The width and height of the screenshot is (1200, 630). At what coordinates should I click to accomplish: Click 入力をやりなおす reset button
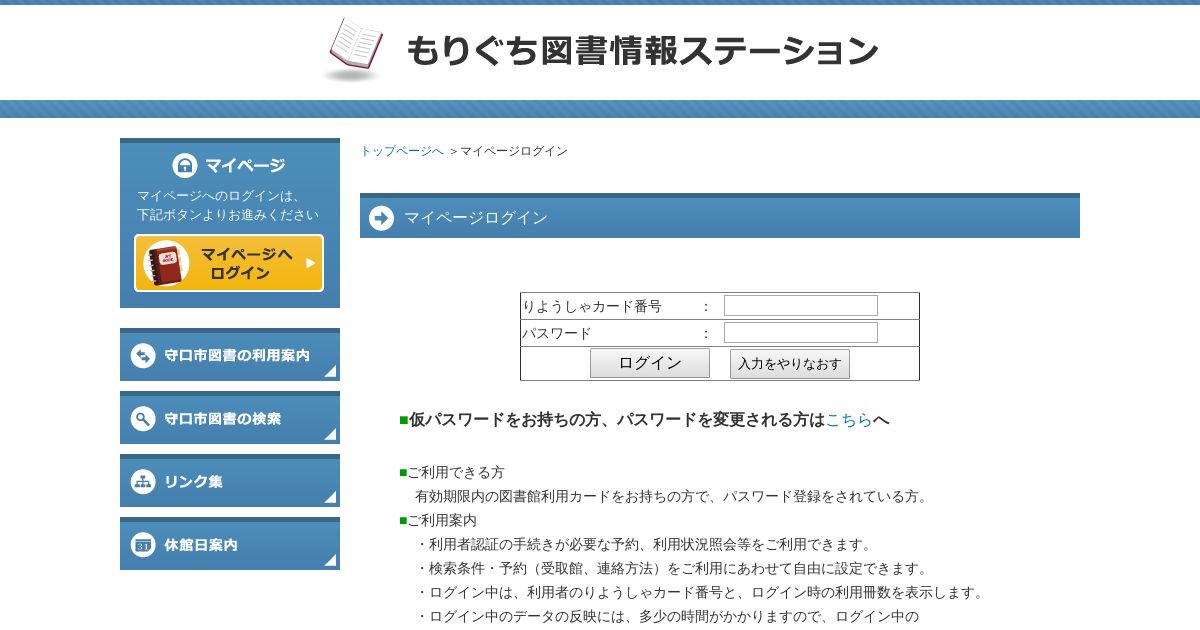click(790, 364)
